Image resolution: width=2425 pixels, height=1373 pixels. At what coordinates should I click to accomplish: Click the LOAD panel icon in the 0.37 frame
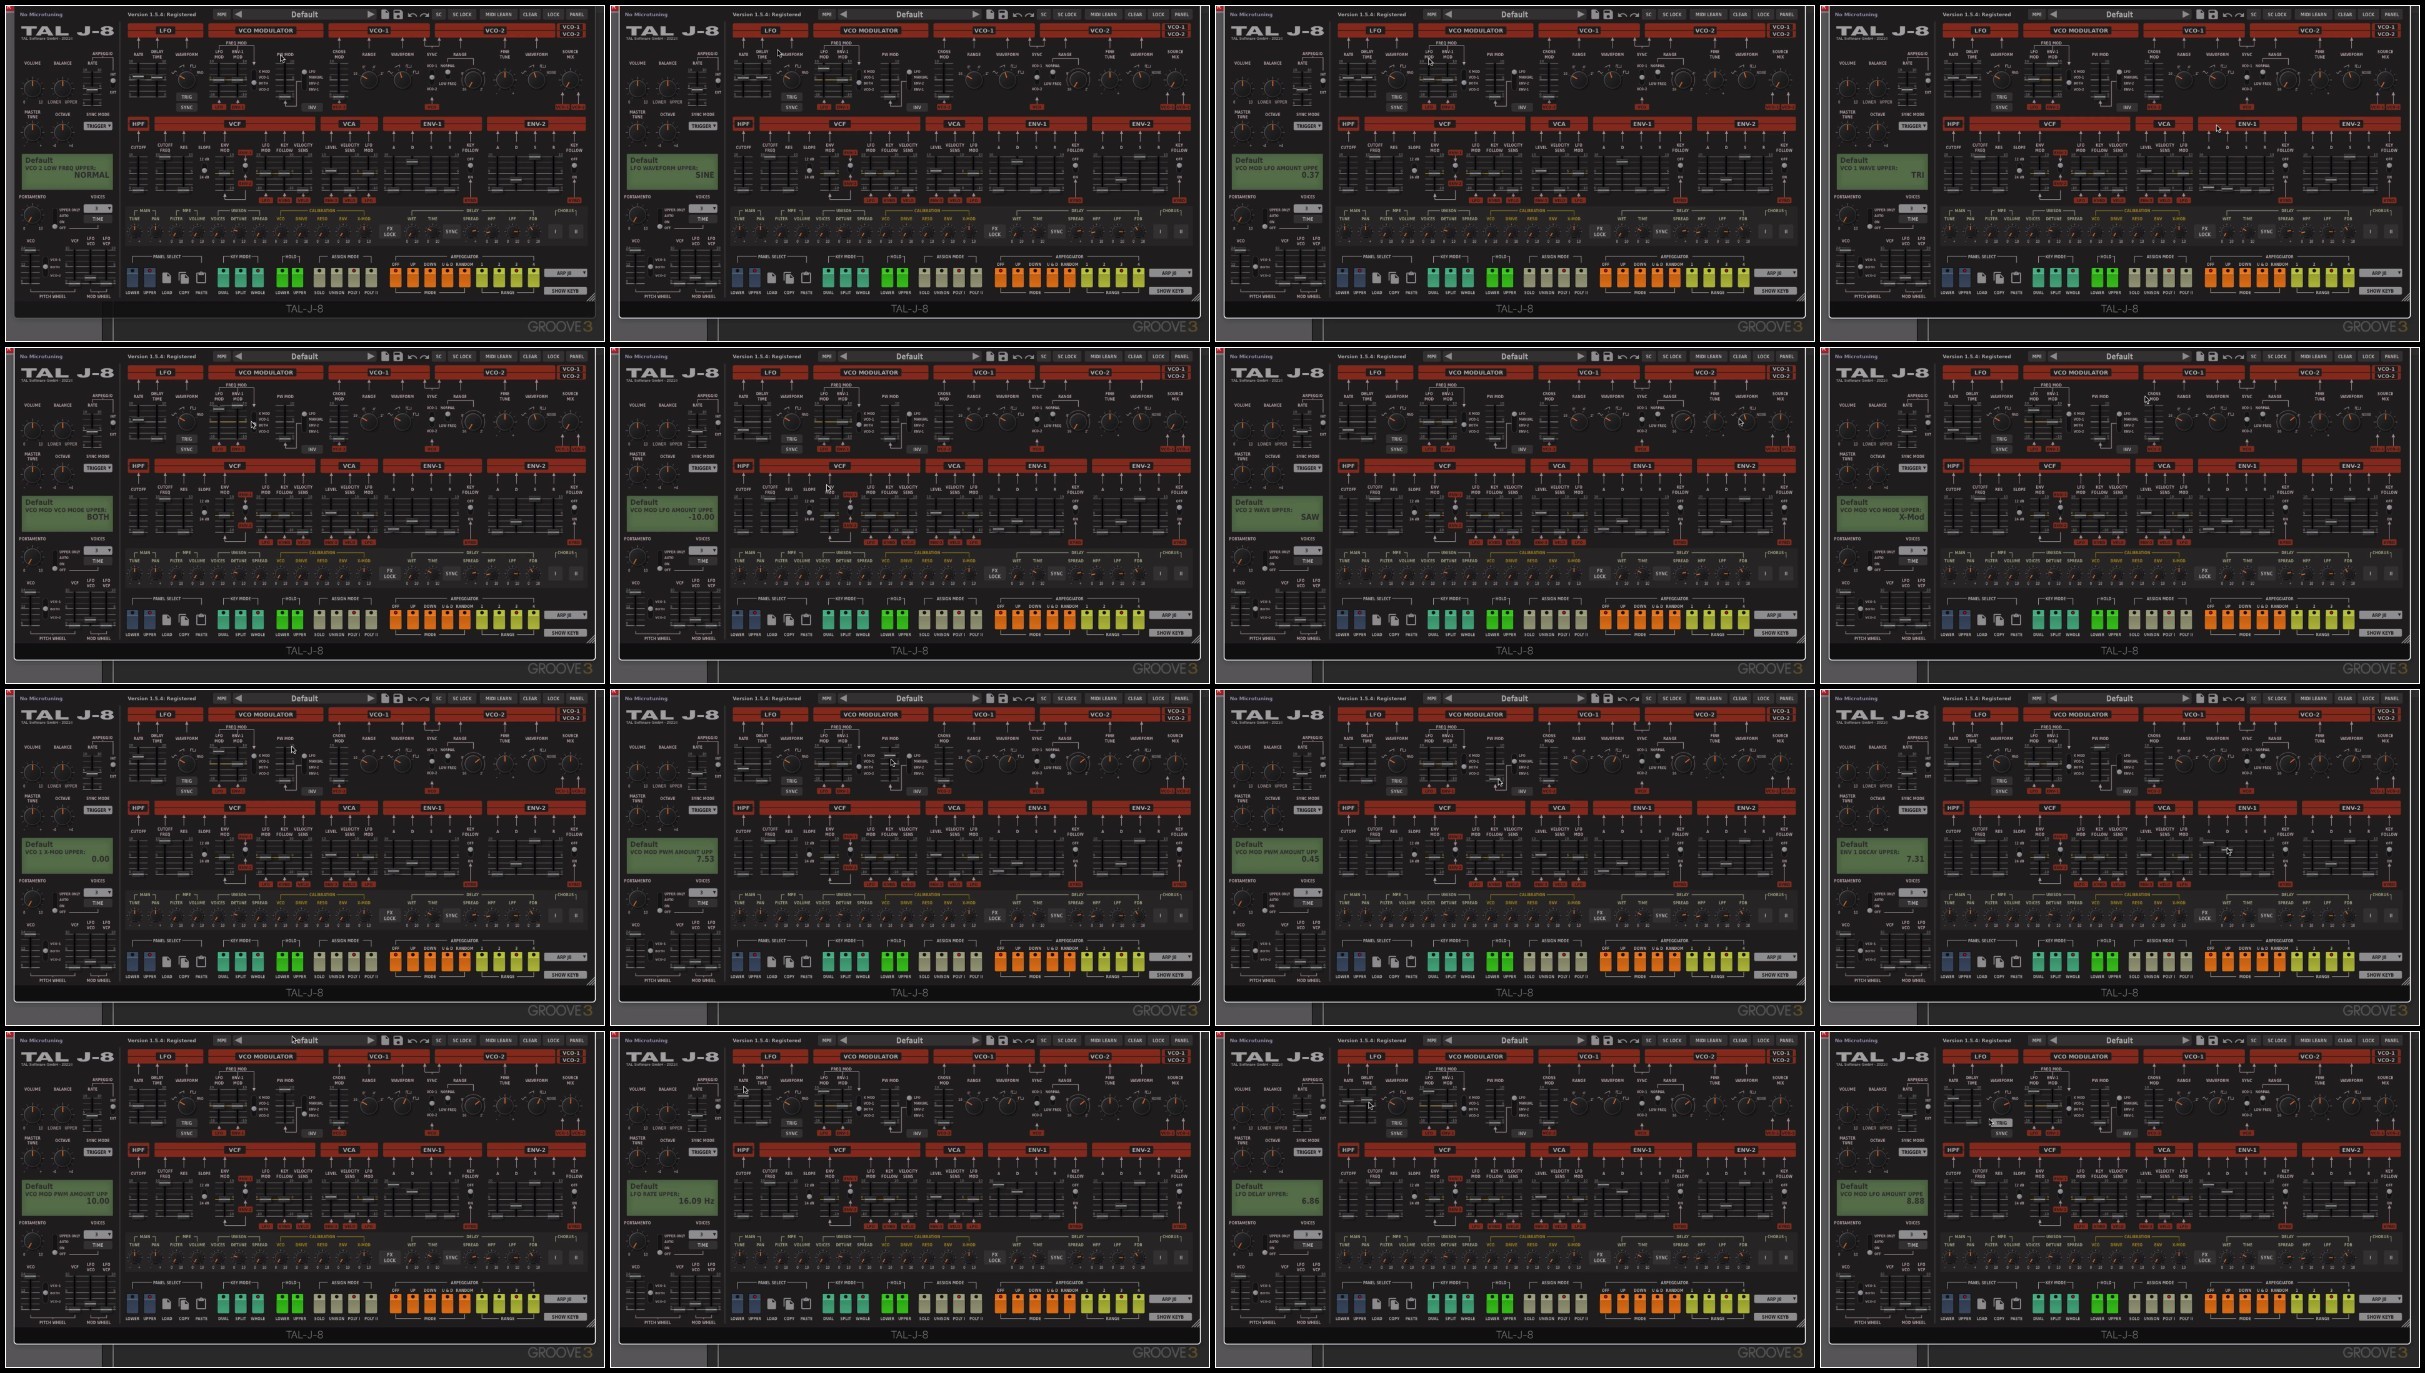(1377, 278)
